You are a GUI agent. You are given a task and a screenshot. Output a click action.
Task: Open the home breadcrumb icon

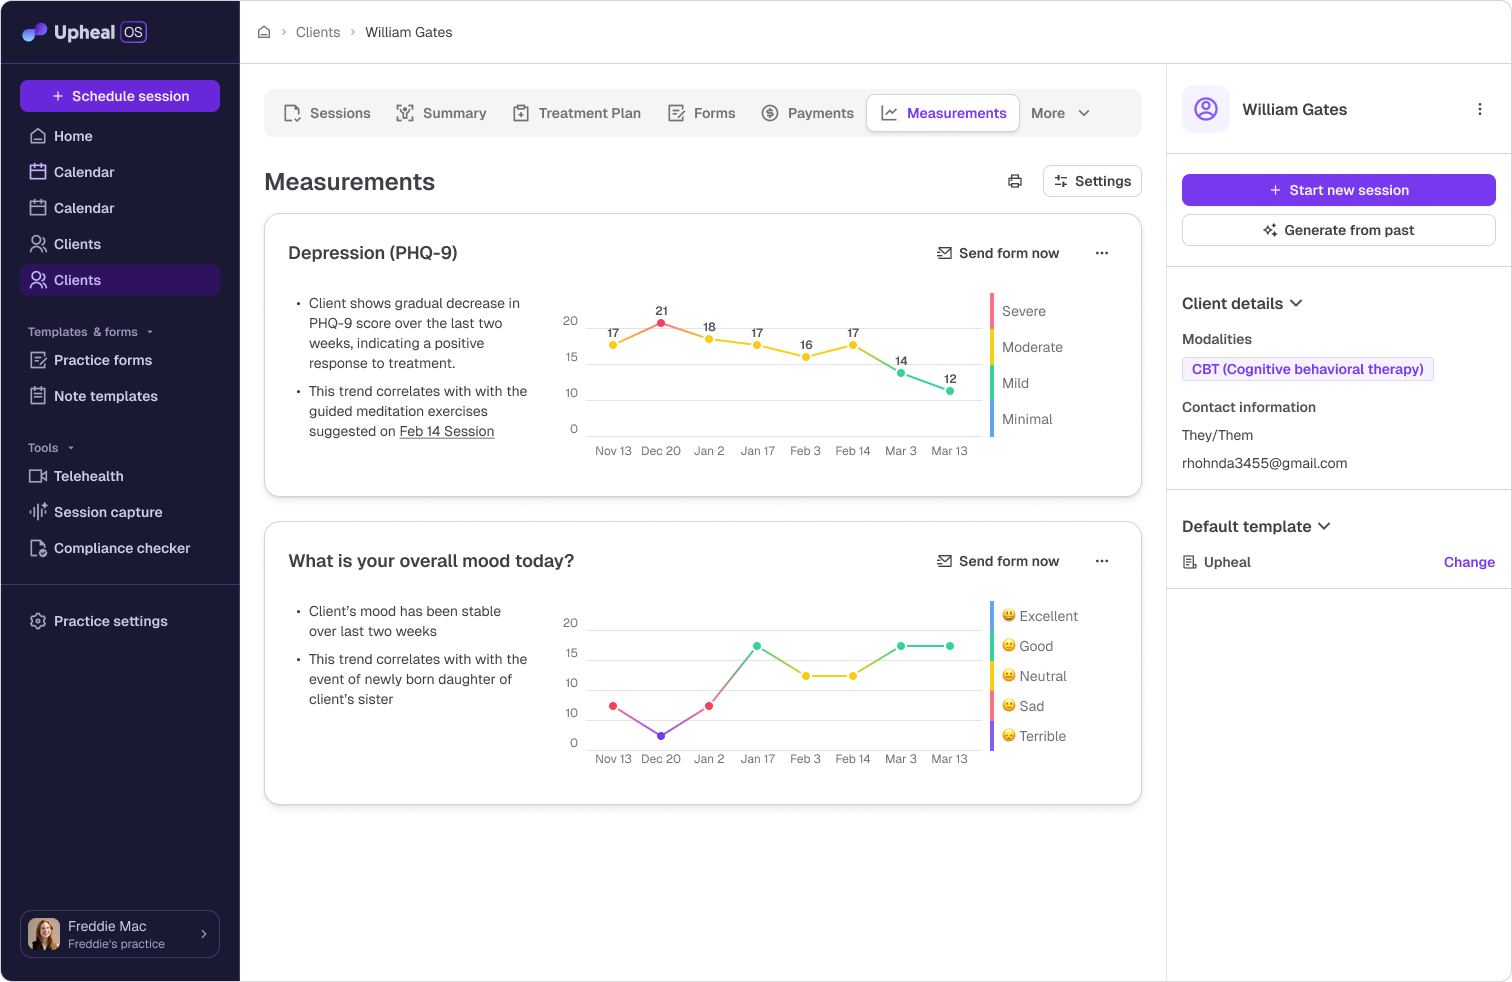[264, 32]
